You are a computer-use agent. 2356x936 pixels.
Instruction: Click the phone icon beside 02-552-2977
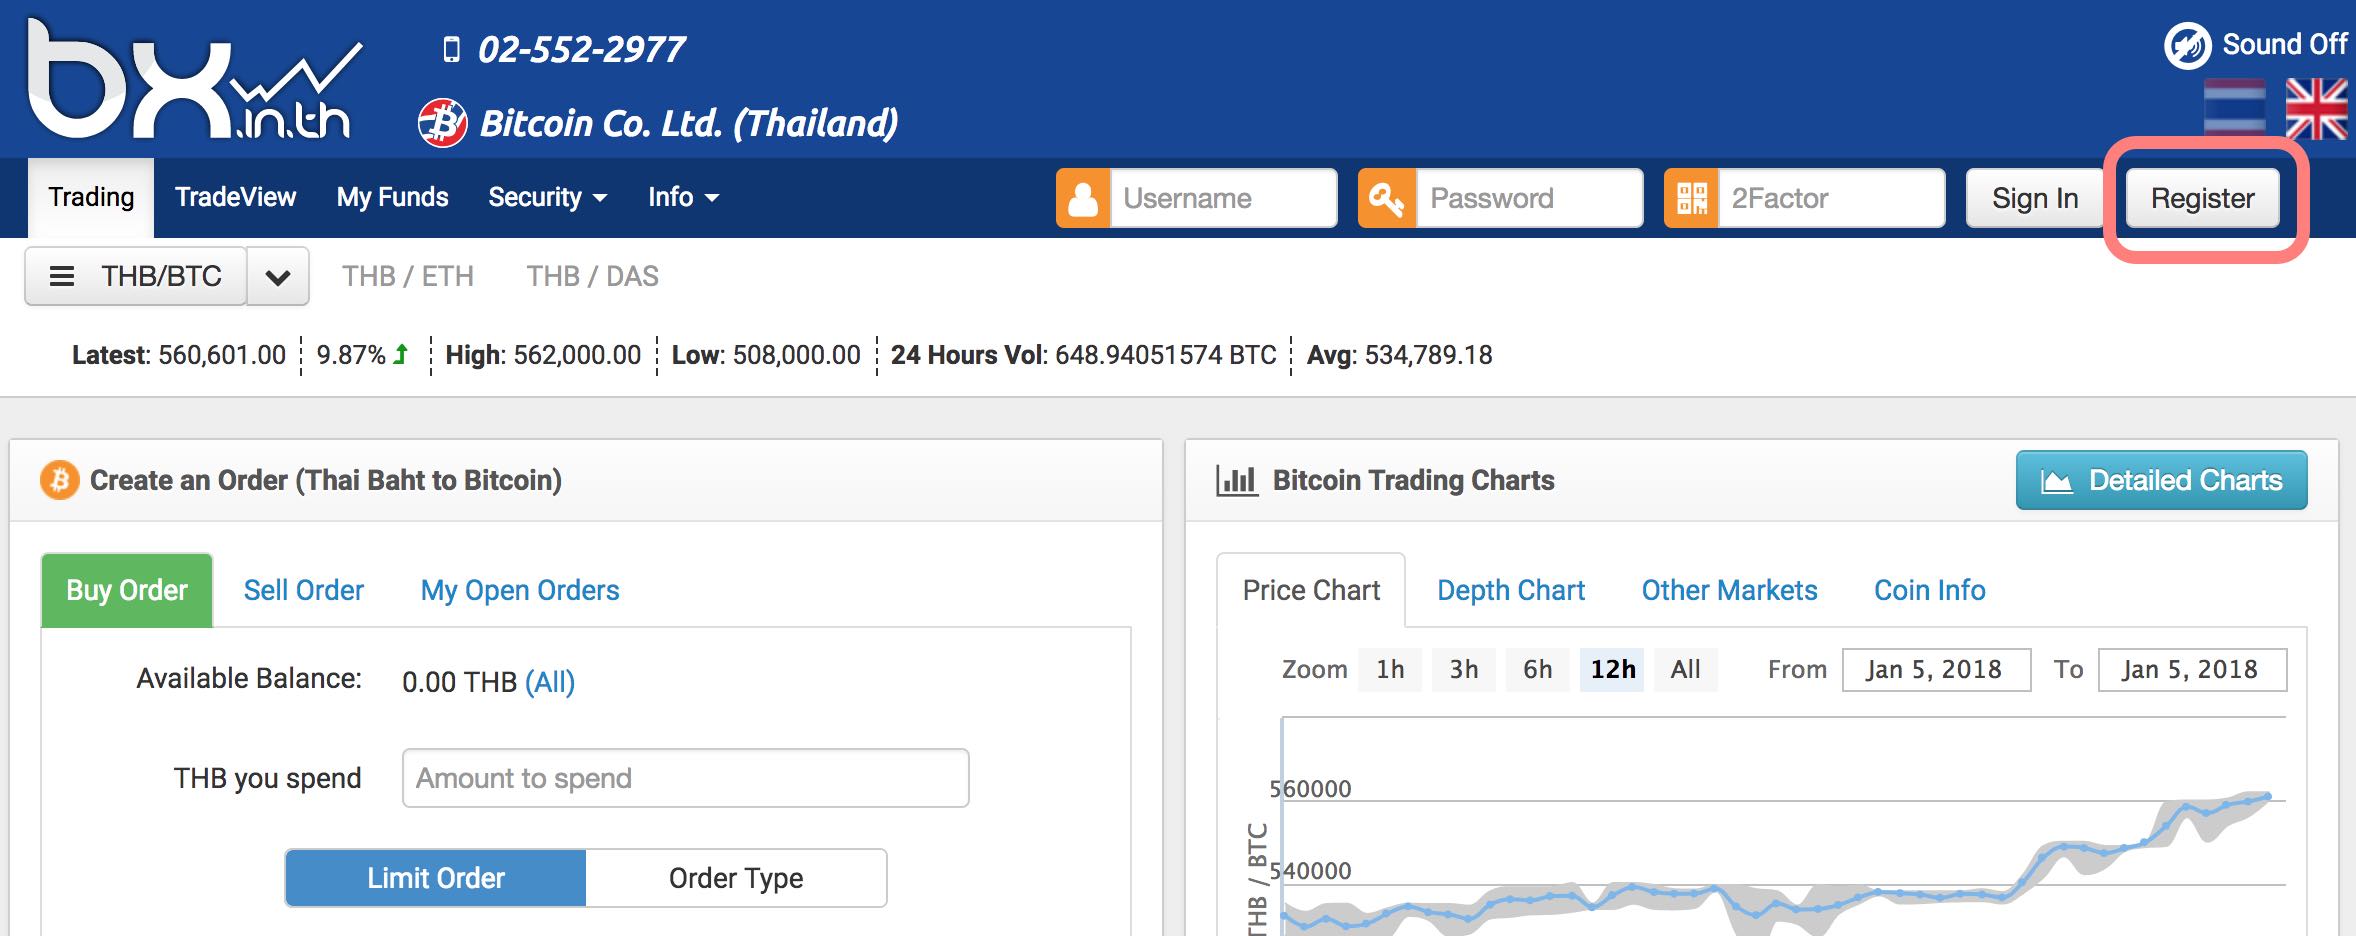451,49
